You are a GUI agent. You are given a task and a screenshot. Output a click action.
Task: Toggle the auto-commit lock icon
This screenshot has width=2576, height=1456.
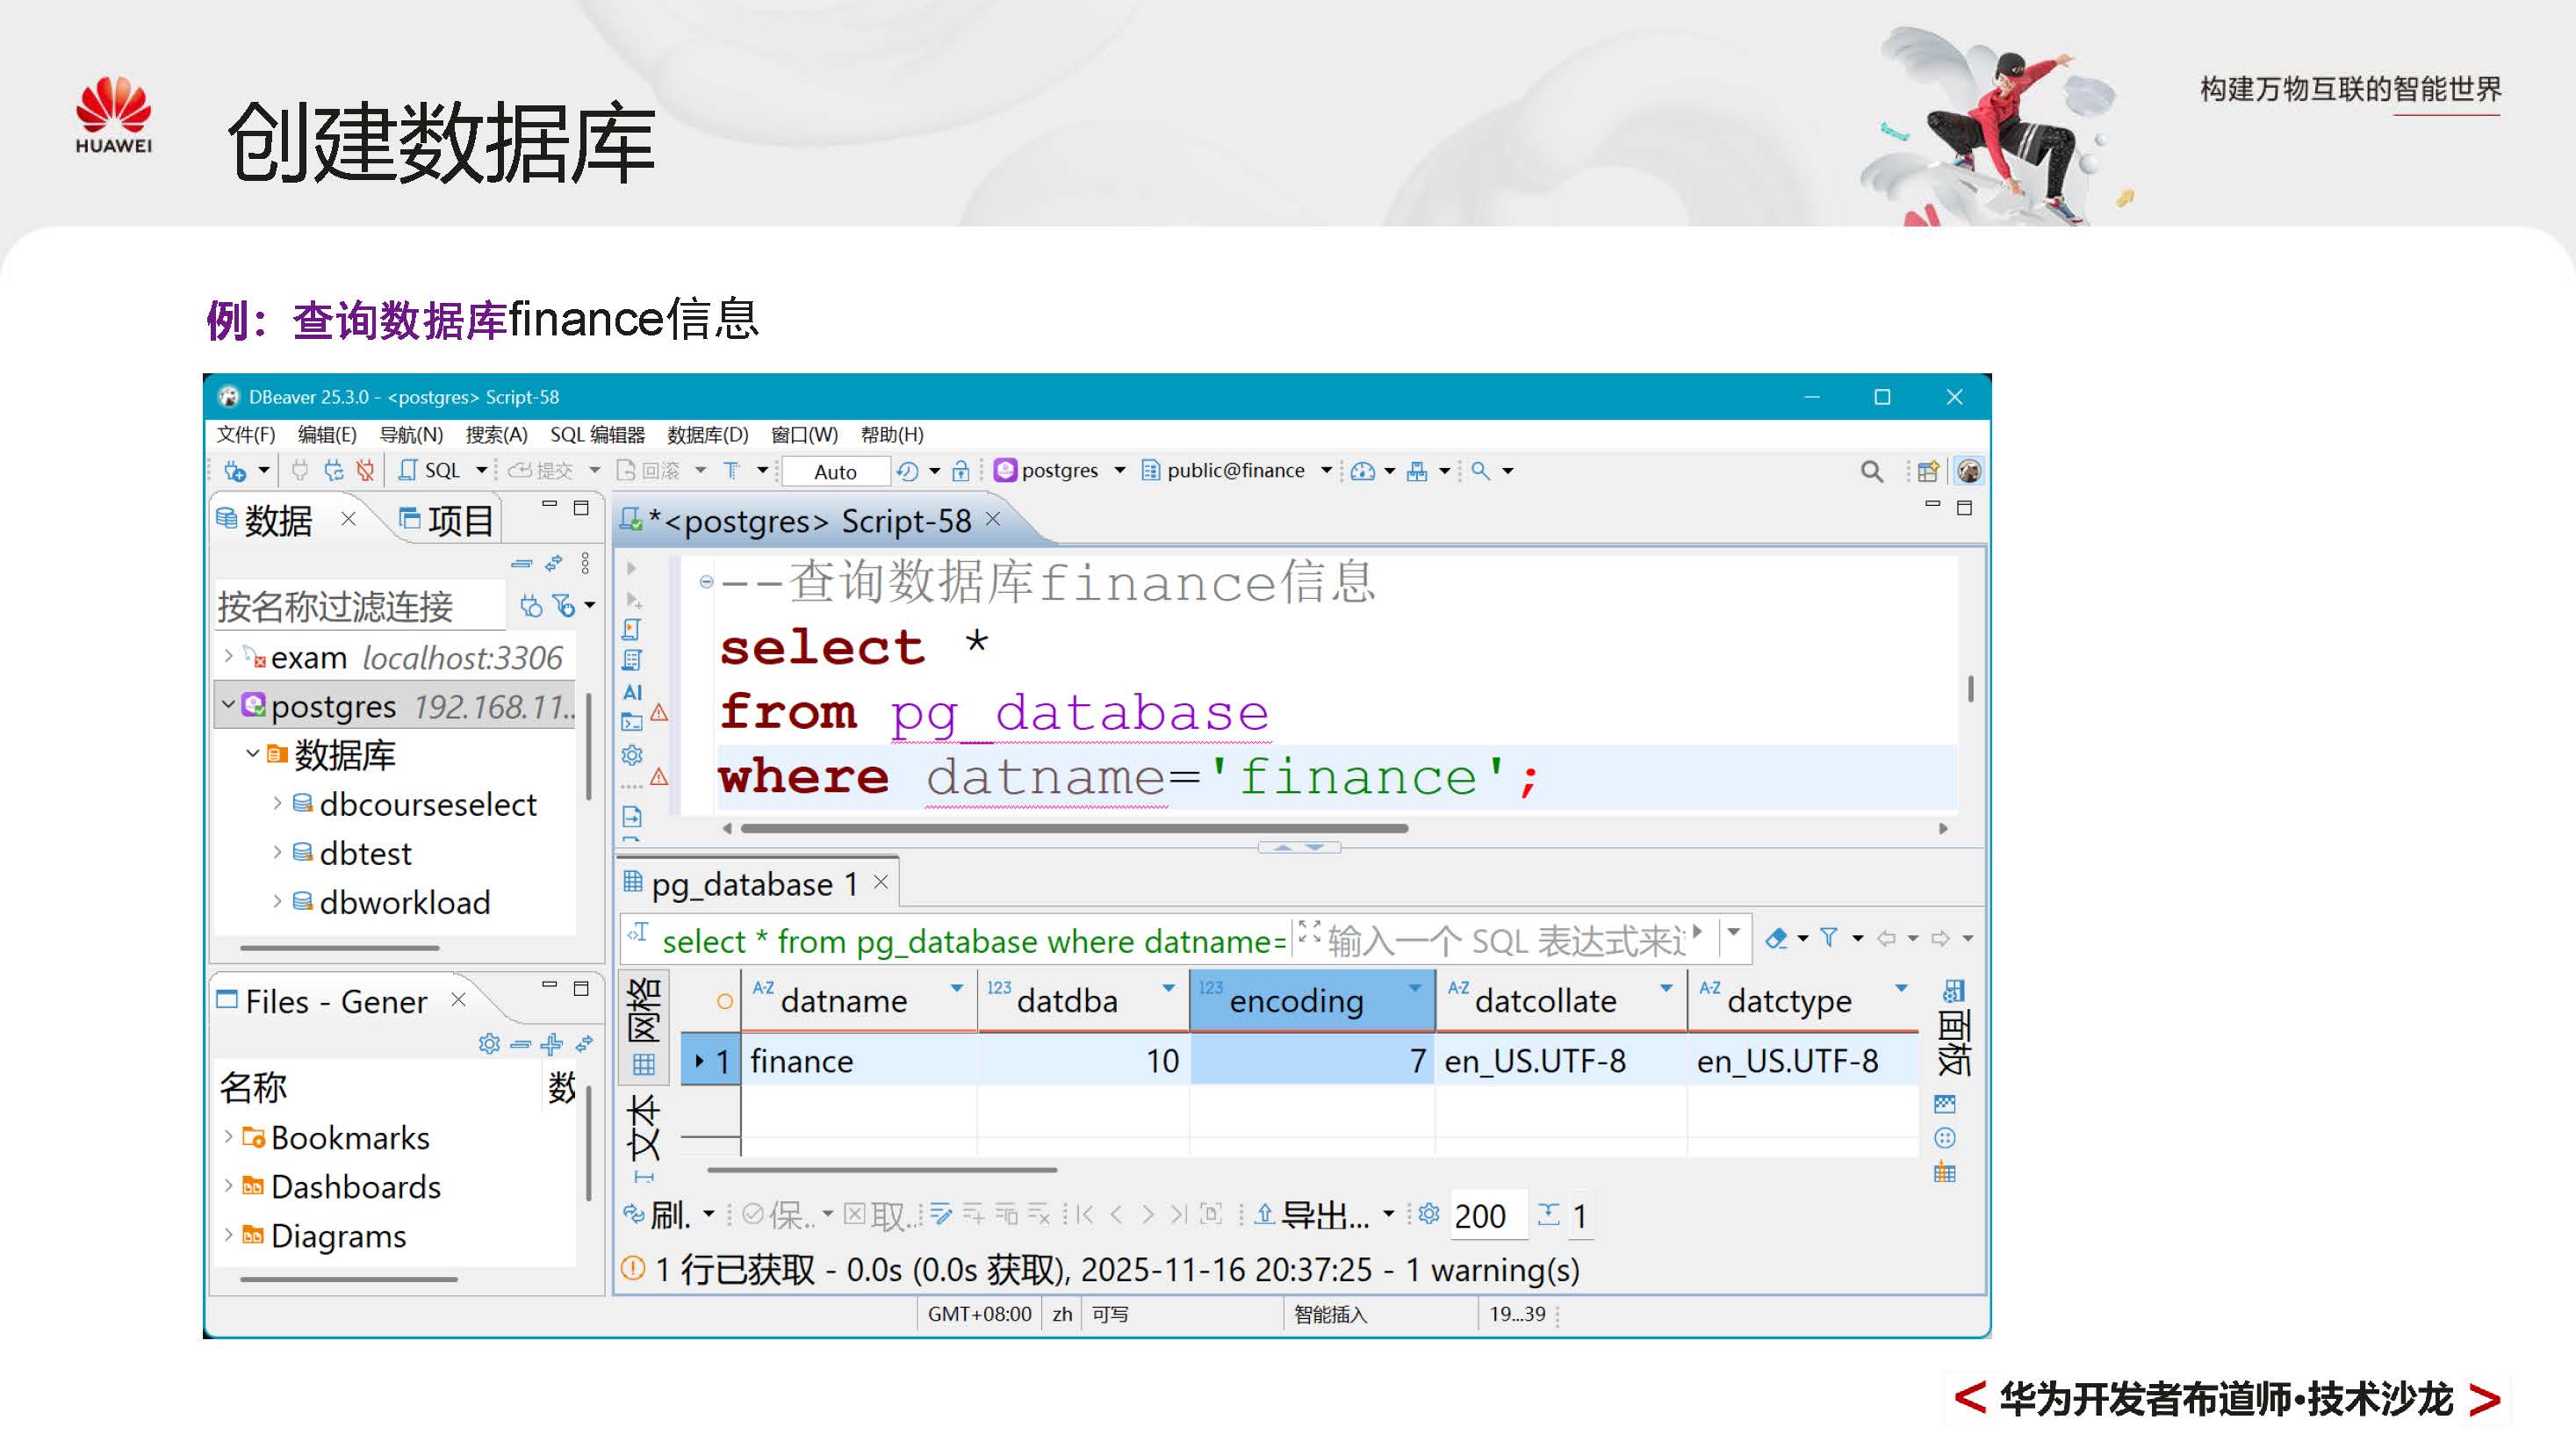tap(965, 470)
